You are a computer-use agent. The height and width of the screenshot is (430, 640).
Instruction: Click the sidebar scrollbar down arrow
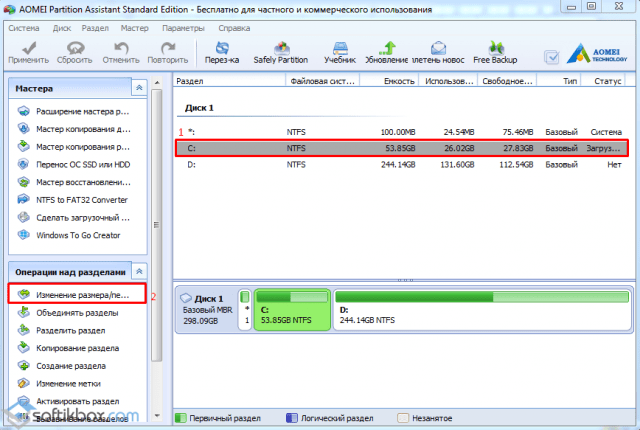click(157, 416)
